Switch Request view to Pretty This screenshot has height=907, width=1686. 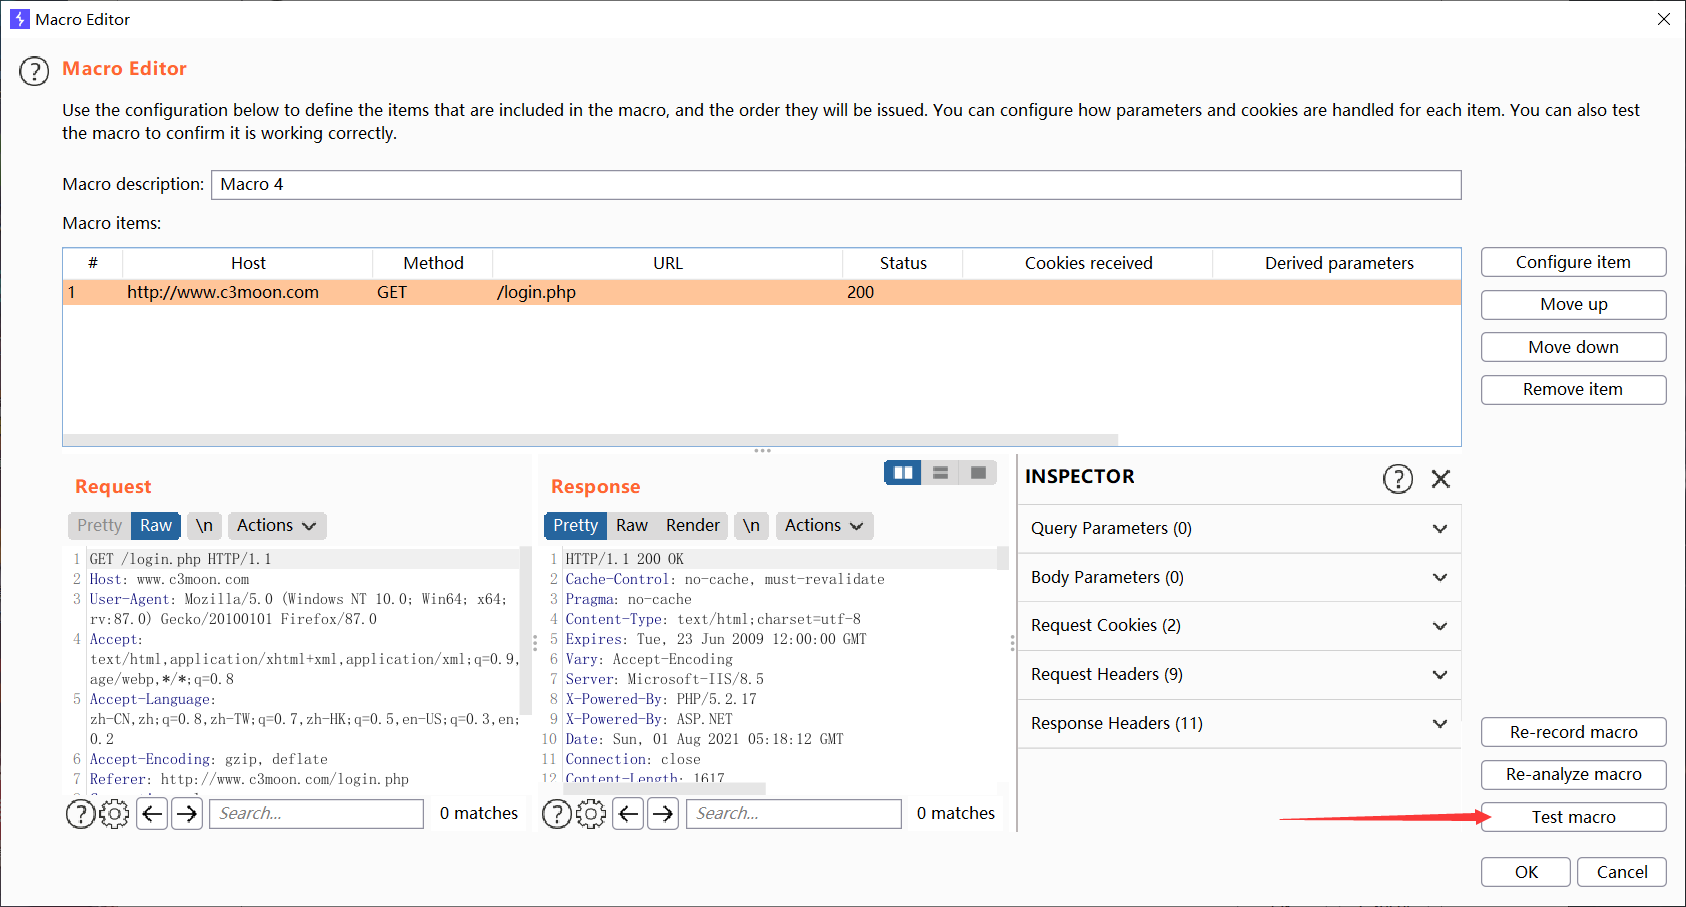[x=99, y=526]
